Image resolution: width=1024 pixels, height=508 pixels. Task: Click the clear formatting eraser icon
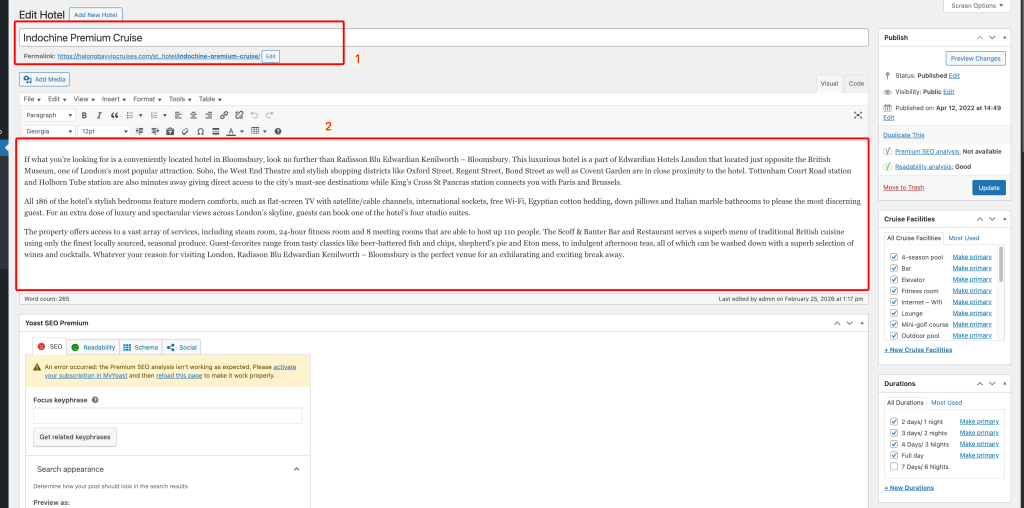[x=186, y=131]
